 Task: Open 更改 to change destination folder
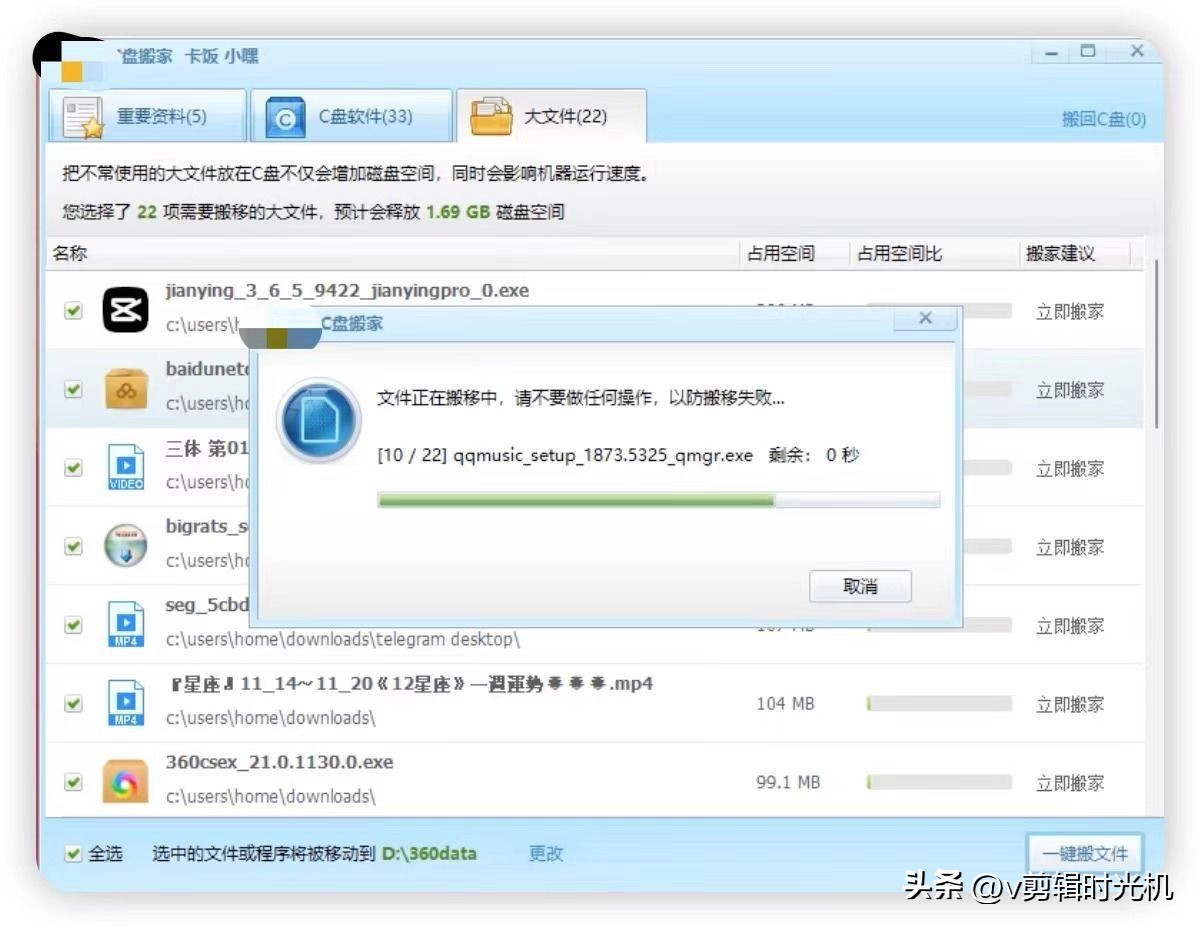544,853
